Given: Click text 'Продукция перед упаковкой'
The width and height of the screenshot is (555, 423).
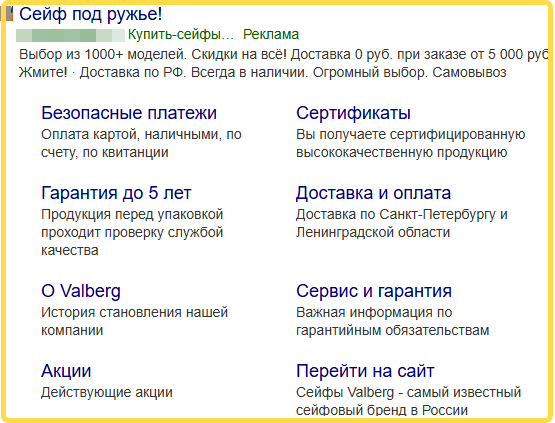Looking at the screenshot, I should [x=132, y=215].
